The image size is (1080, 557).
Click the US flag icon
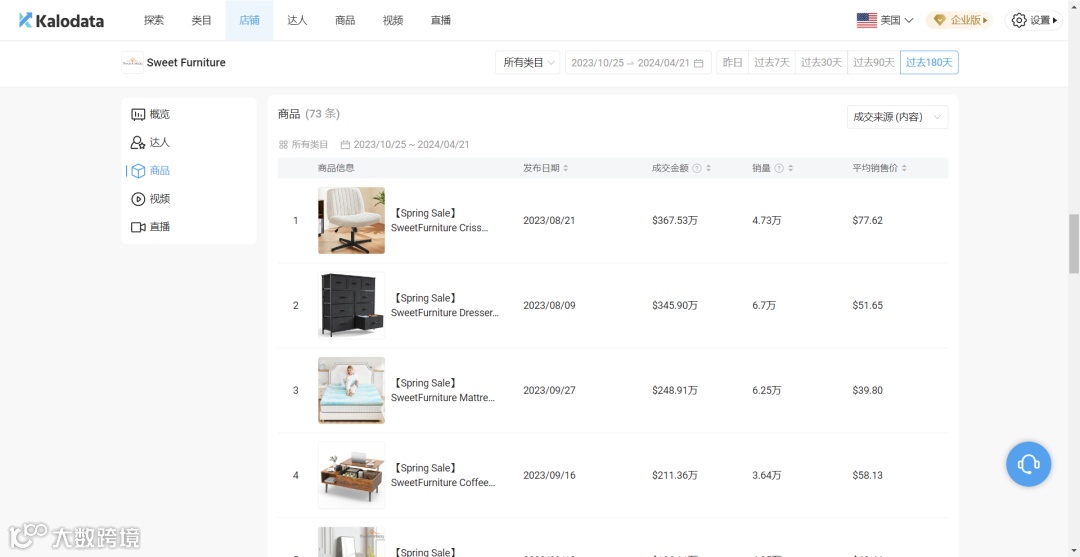866,21
